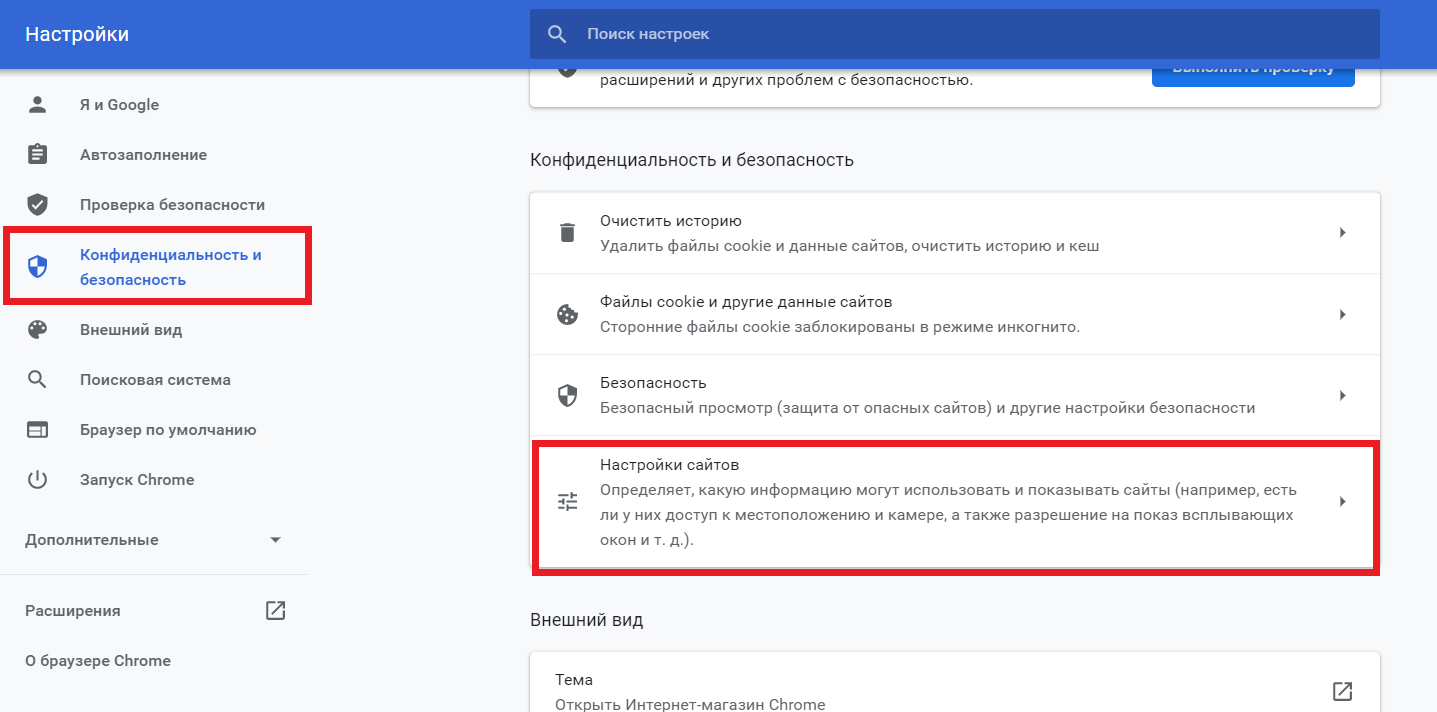1437x712 pixels.
Task: Click the trash icon next to Очистить историю
Action: coord(567,233)
